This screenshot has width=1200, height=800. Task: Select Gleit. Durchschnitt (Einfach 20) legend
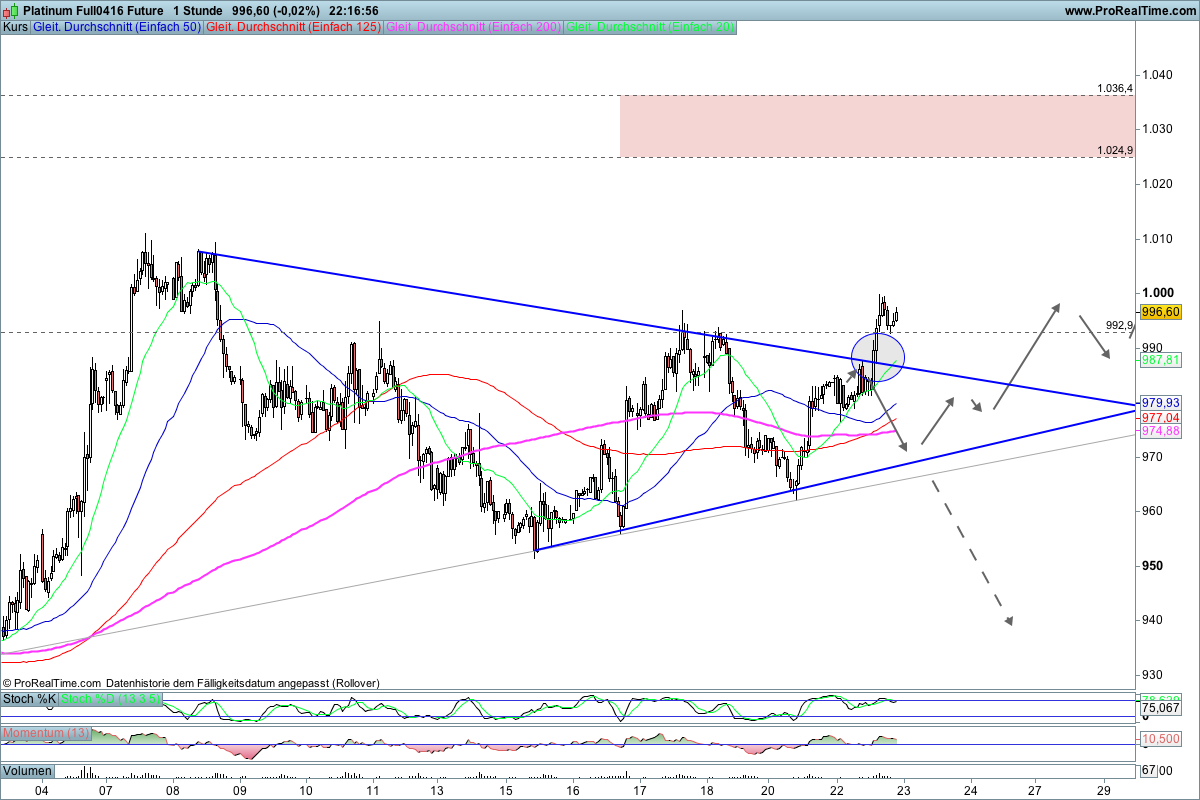[x=651, y=28]
